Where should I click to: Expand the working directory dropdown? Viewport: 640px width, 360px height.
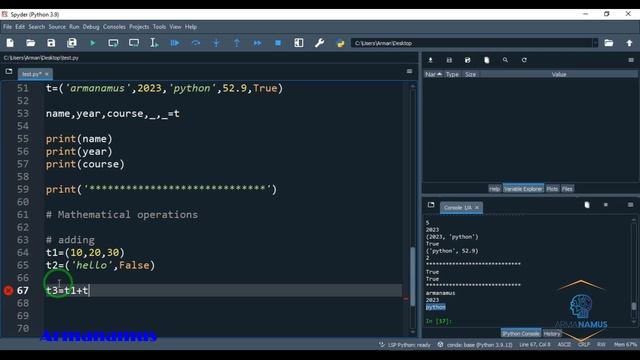coord(595,43)
